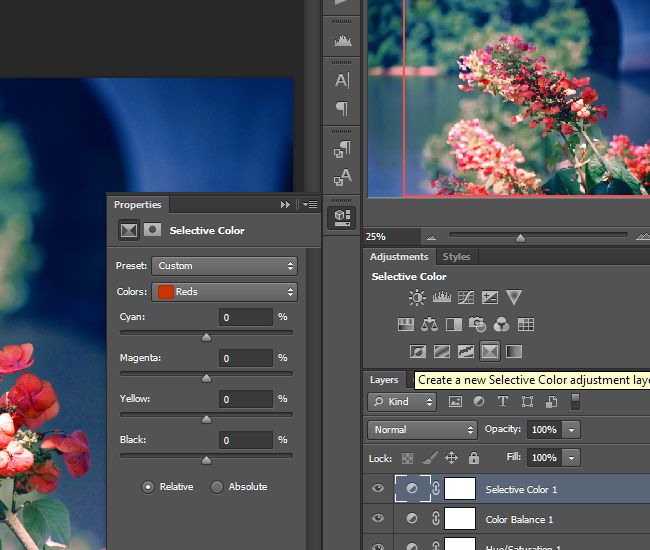The width and height of the screenshot is (650, 550).
Task: Select the Absolute method radio button
Action: tap(217, 487)
